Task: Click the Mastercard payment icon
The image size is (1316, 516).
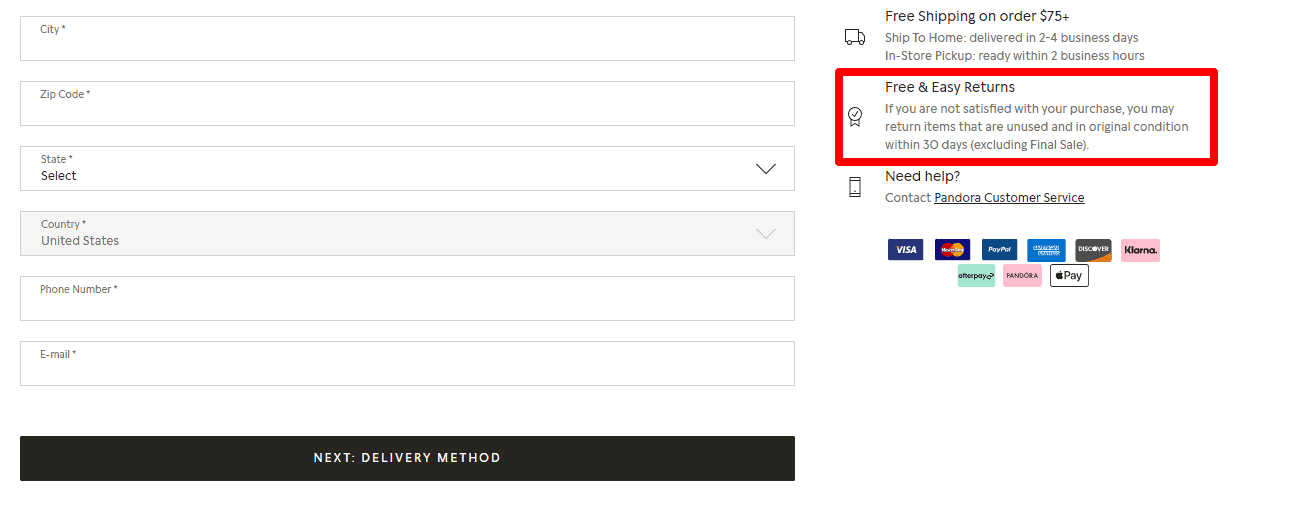Action: click(952, 250)
